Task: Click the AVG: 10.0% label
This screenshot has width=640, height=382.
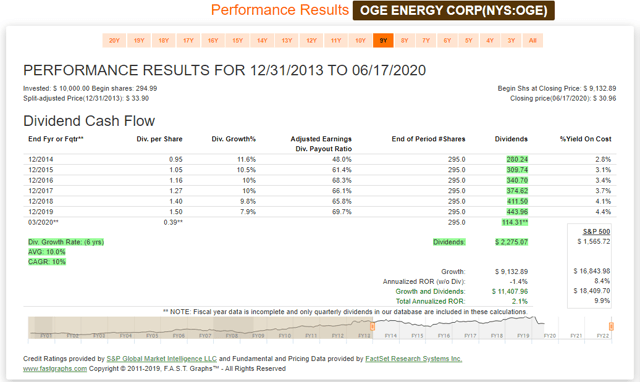Action: point(47,252)
